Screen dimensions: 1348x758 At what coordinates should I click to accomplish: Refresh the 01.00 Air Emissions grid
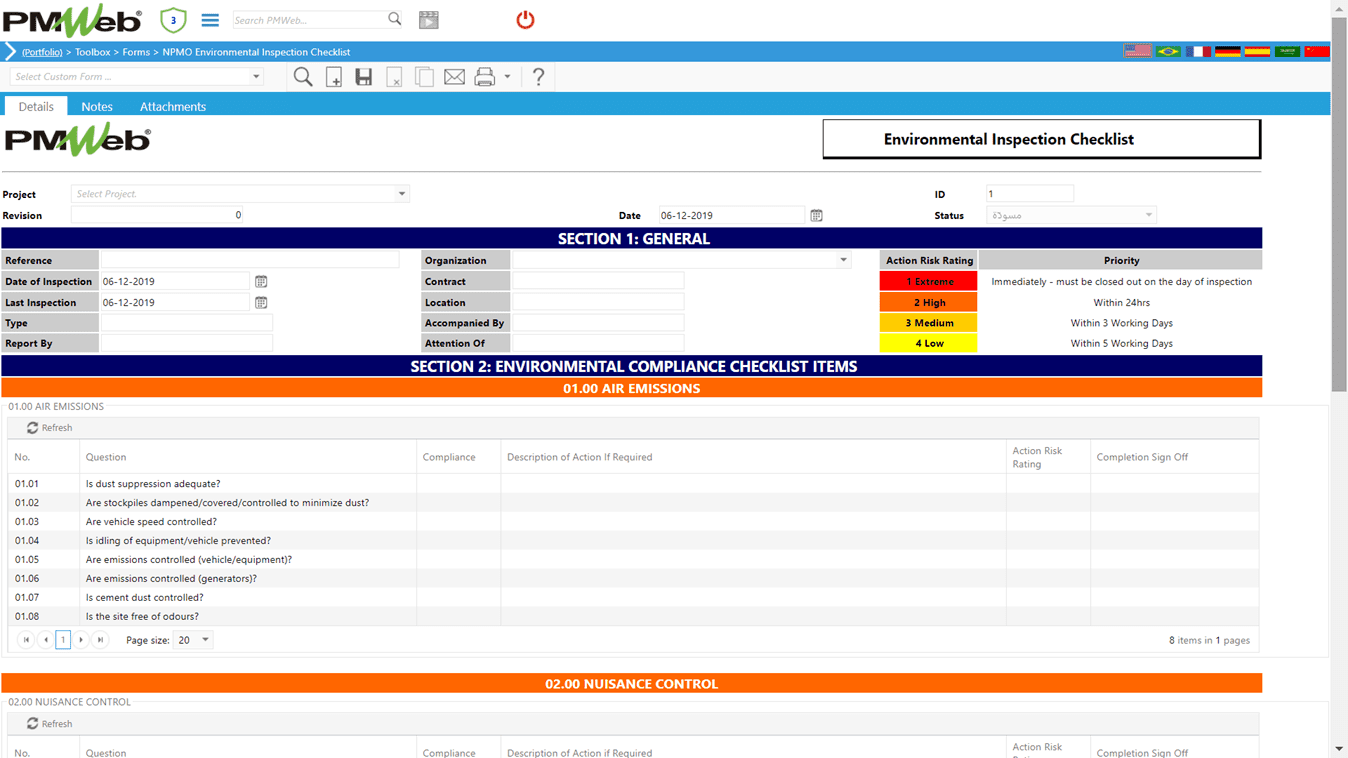coord(49,428)
